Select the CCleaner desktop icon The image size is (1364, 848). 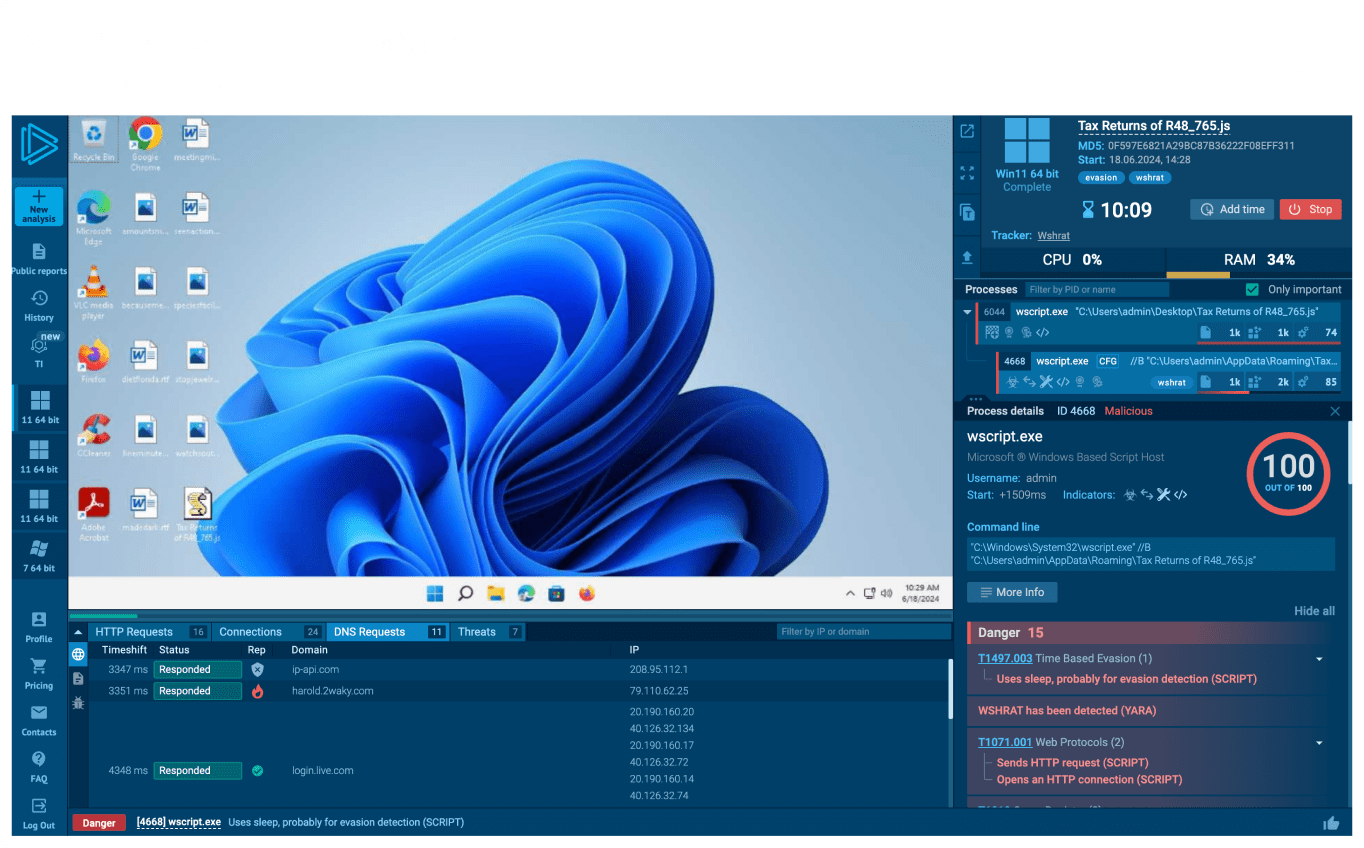click(94, 436)
